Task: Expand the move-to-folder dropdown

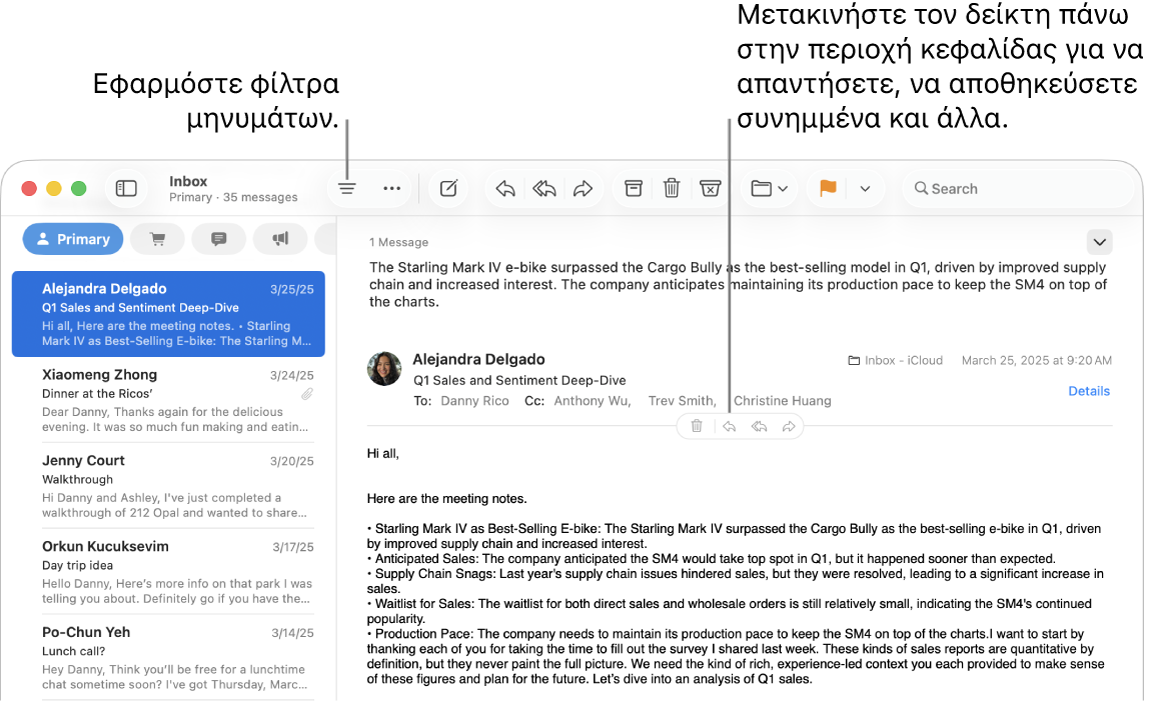Action: click(783, 188)
